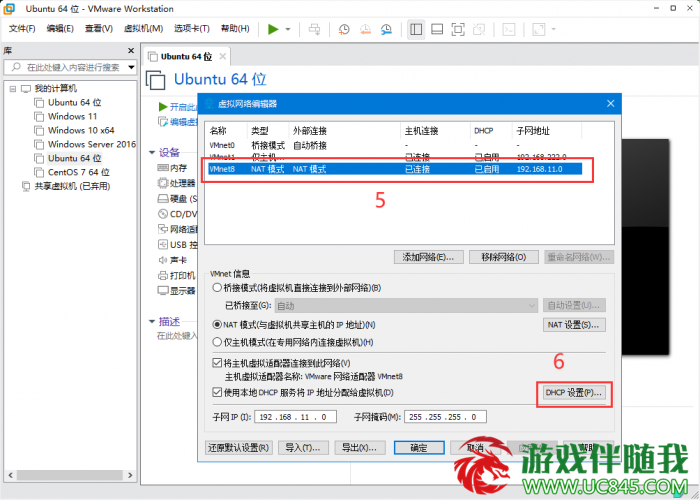
Task: Click the 导出(X)... button
Action: coord(360,447)
